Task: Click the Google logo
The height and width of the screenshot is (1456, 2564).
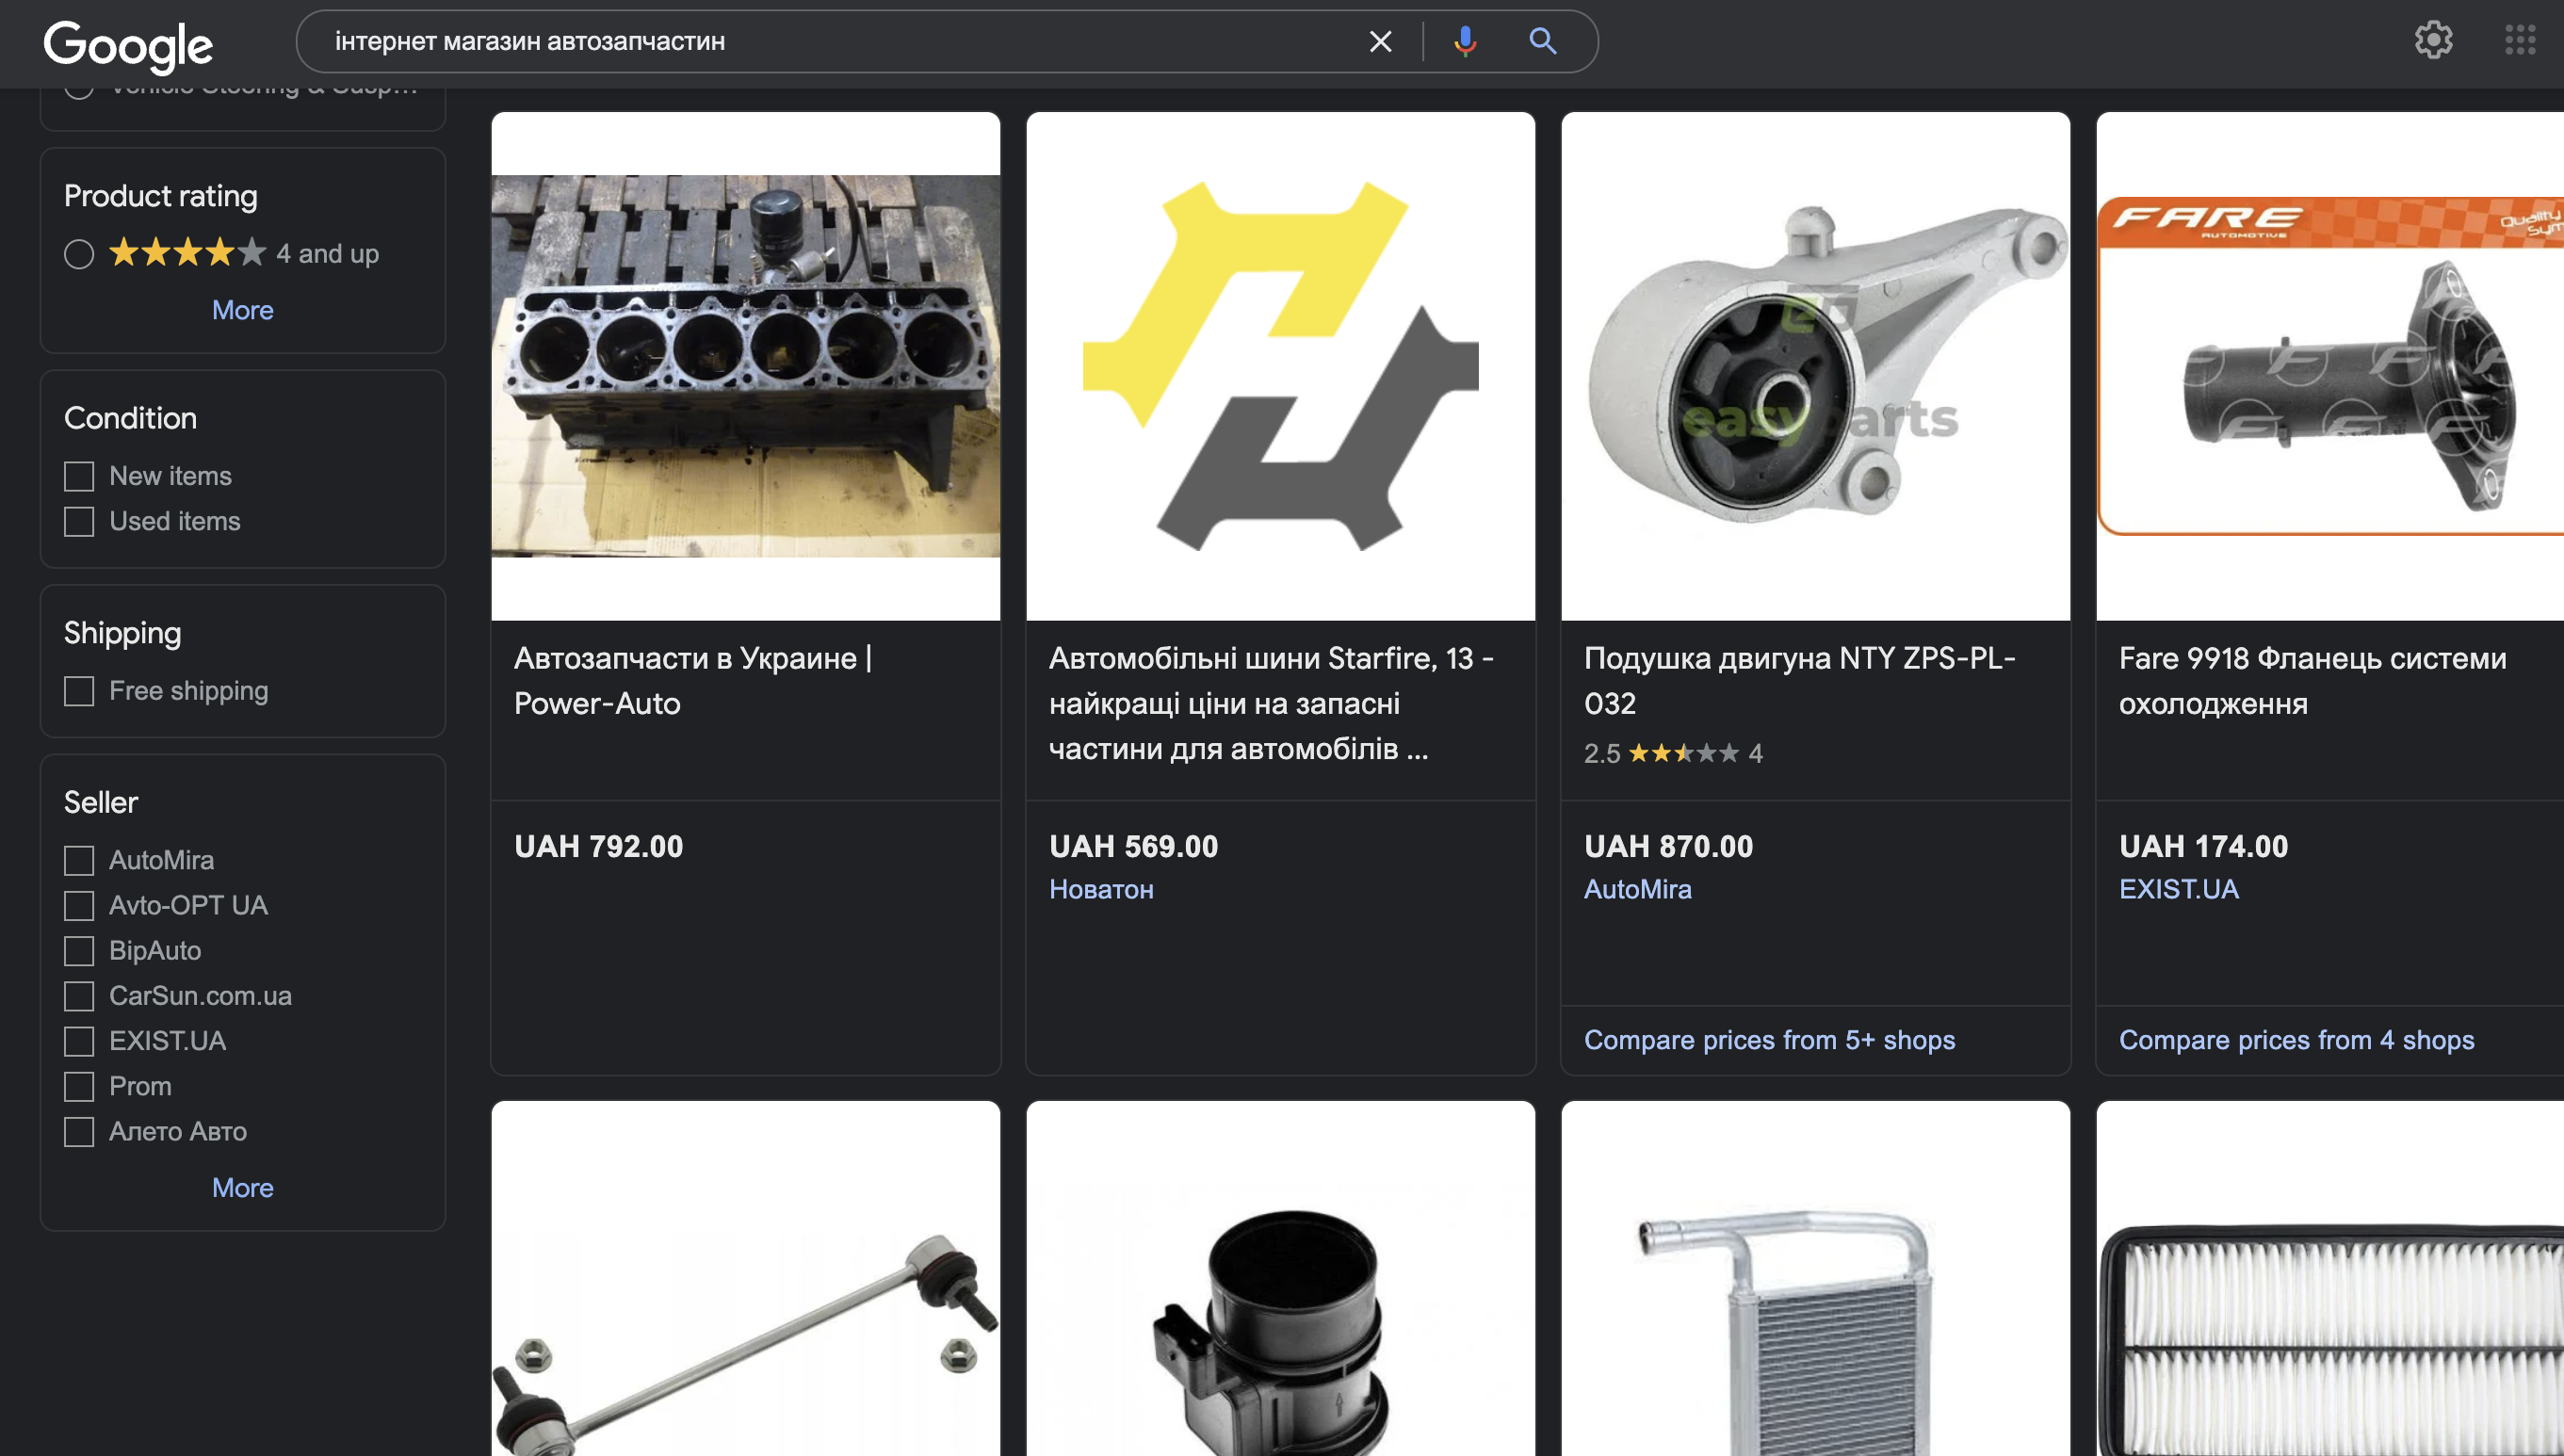Action: [x=128, y=44]
